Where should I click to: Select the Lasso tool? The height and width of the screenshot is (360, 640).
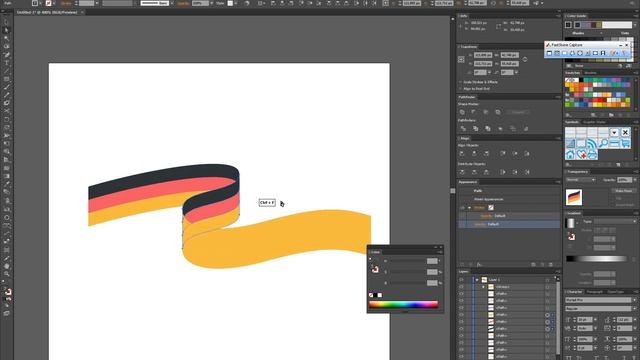(7, 47)
